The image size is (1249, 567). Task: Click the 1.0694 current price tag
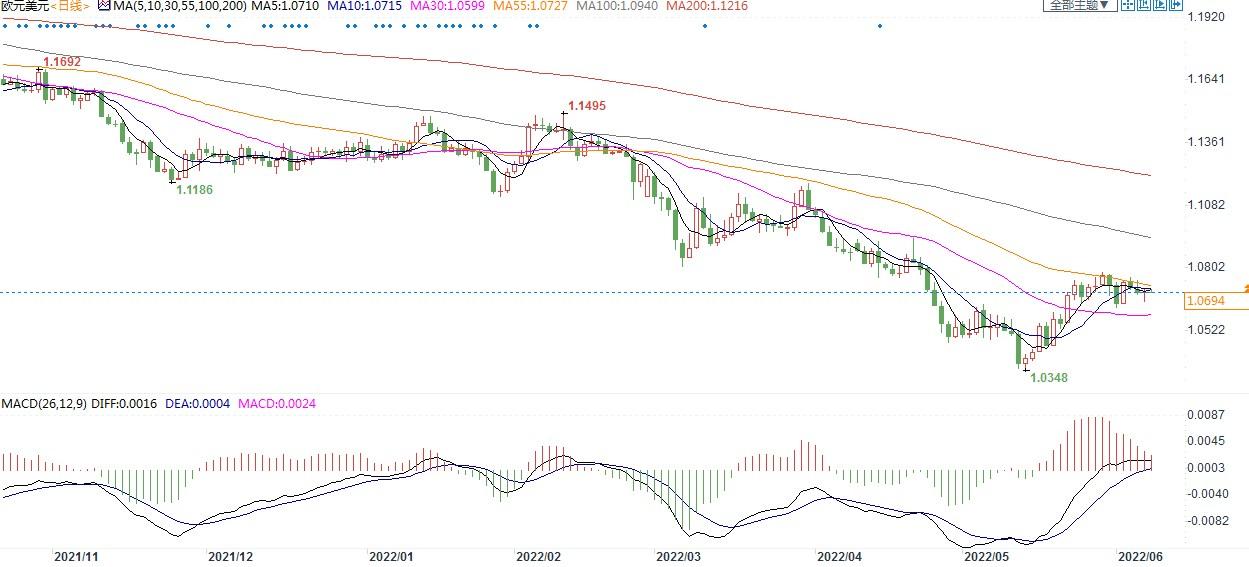(1203, 300)
